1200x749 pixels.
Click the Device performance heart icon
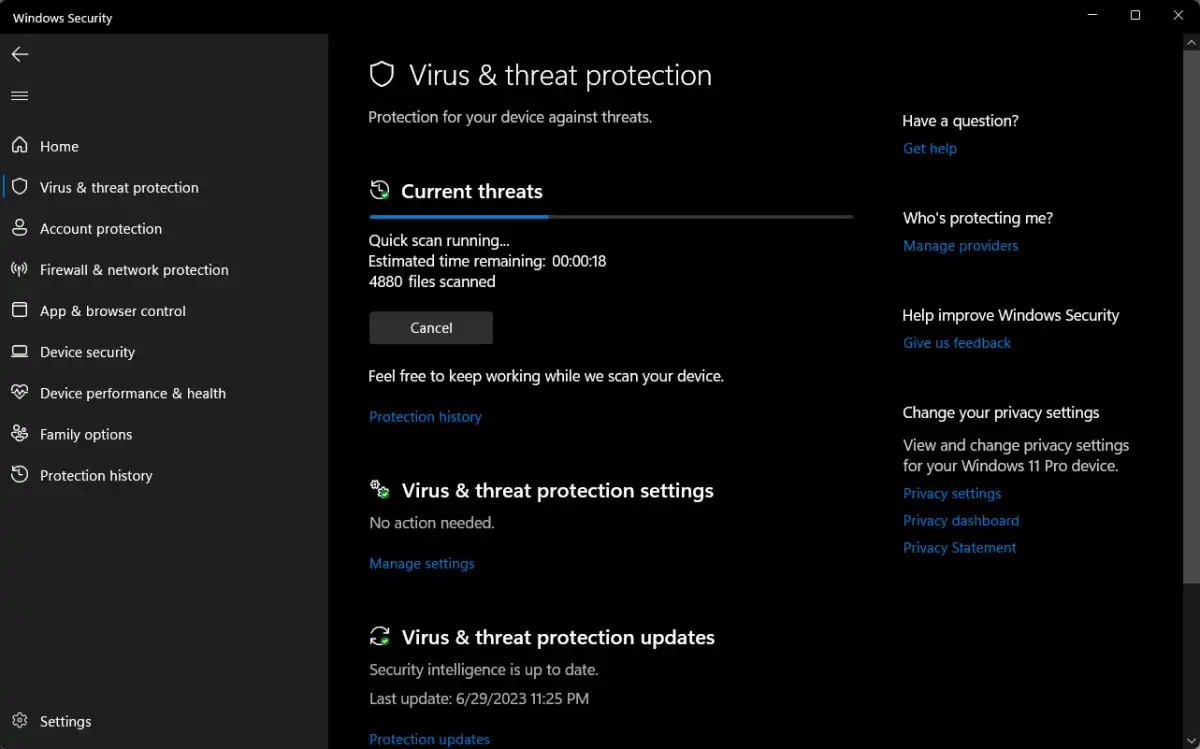[20, 393]
